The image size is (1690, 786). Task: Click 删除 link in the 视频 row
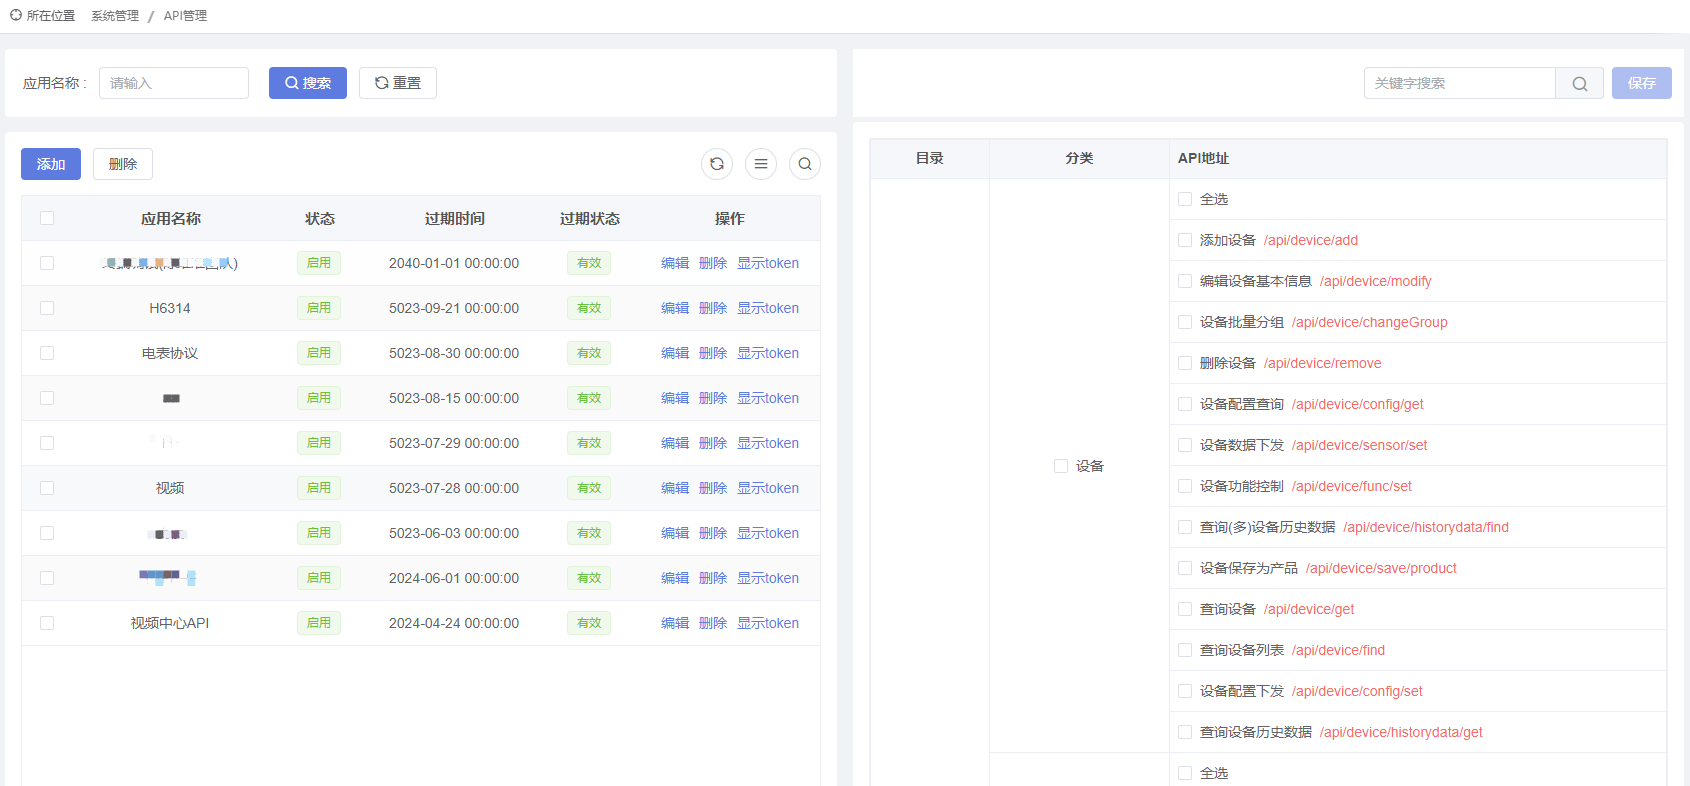tap(713, 488)
